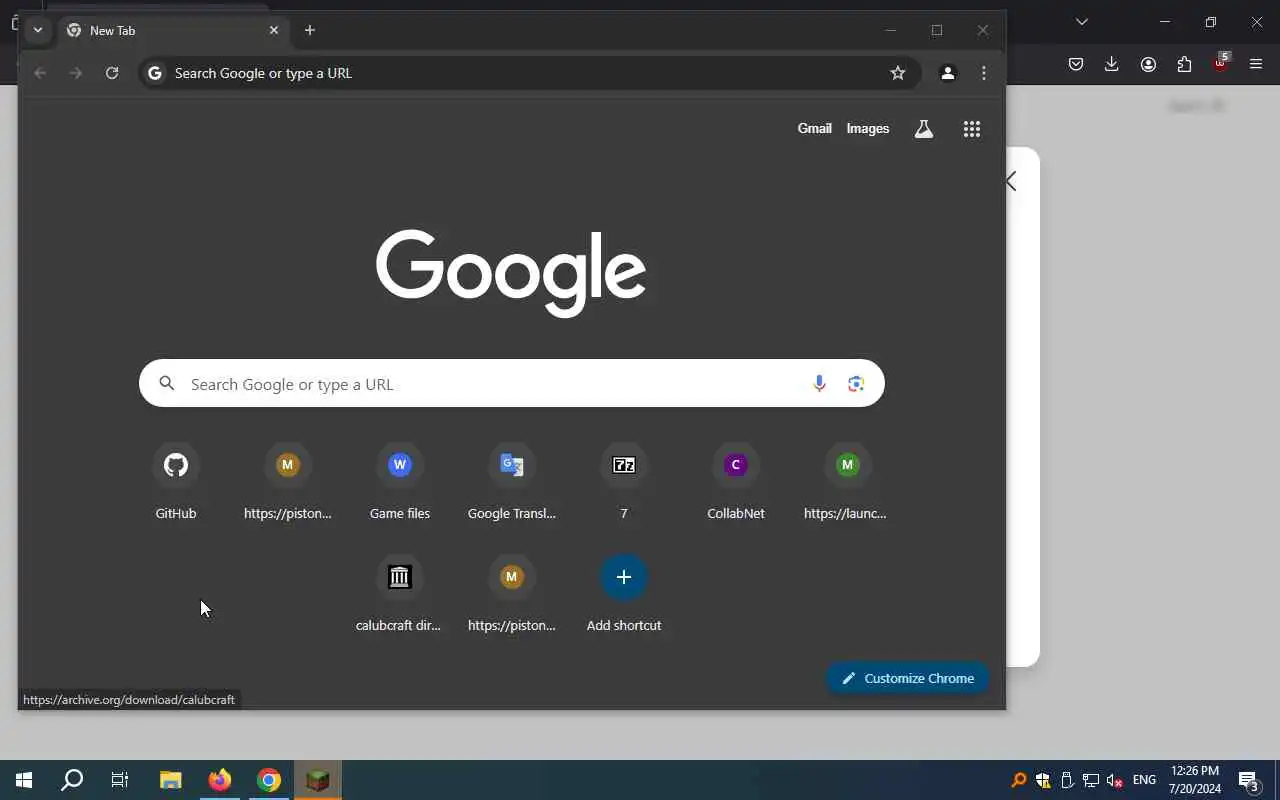Screen dimensions: 1280x800
Task: Open the calubcraft dir... shortcut
Action: click(400, 577)
